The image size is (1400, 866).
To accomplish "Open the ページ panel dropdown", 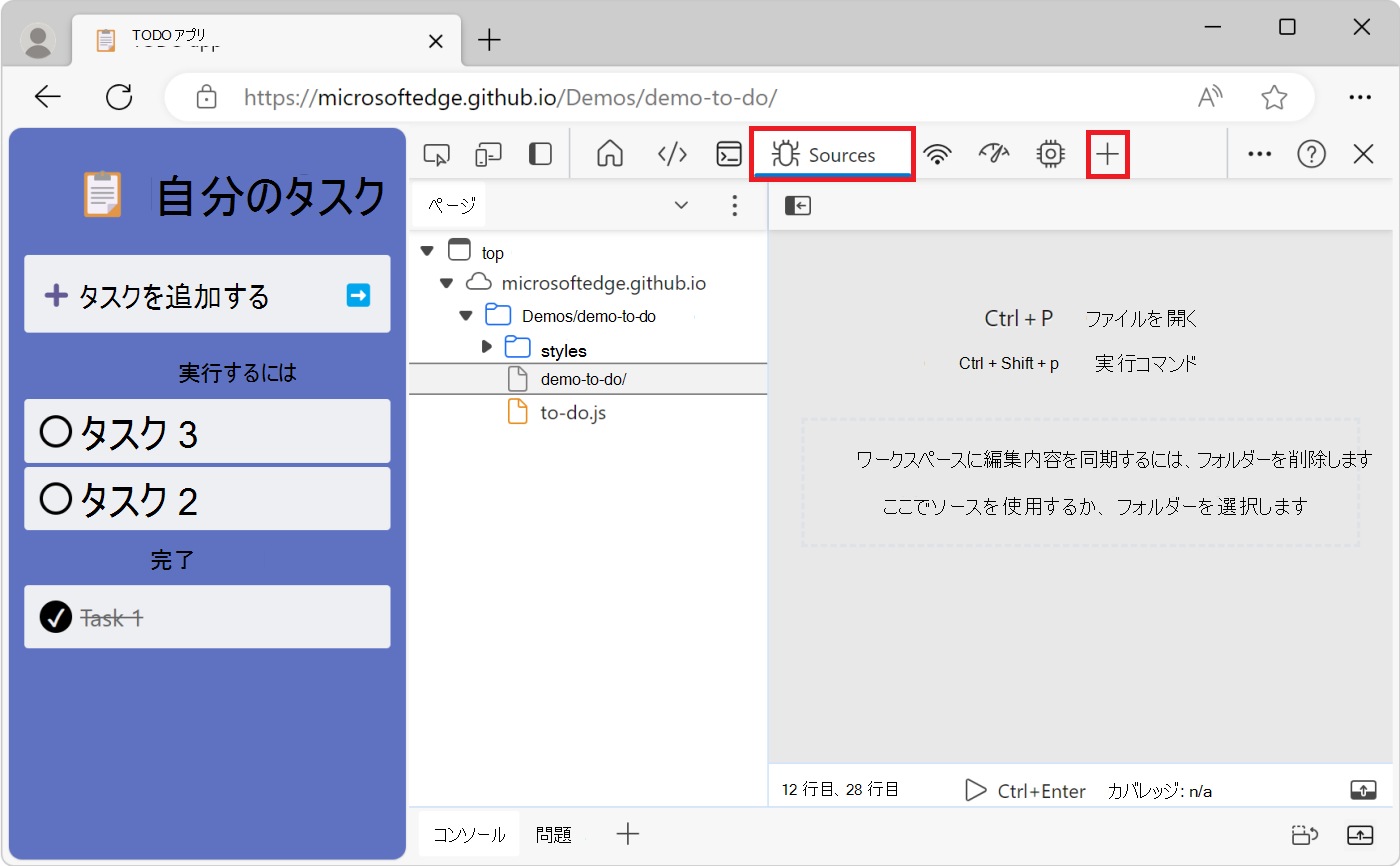I will (x=681, y=204).
